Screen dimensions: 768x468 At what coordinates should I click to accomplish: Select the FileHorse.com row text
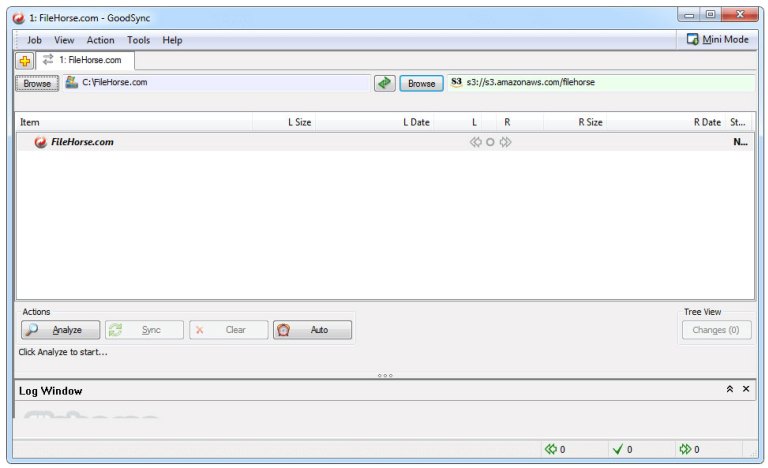(82, 142)
